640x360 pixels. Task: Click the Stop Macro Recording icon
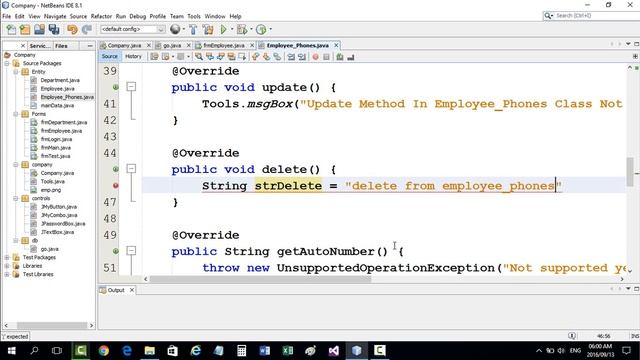tap(326, 57)
